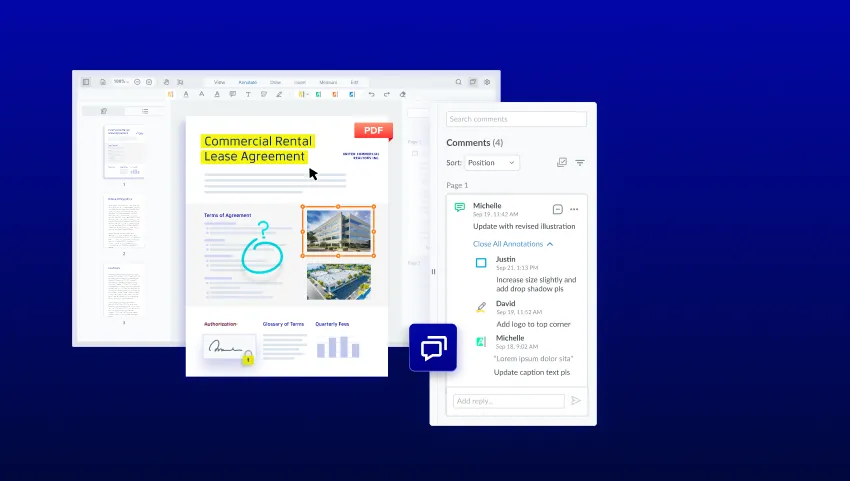
Task: Select the pan hand tool
Action: point(166,82)
